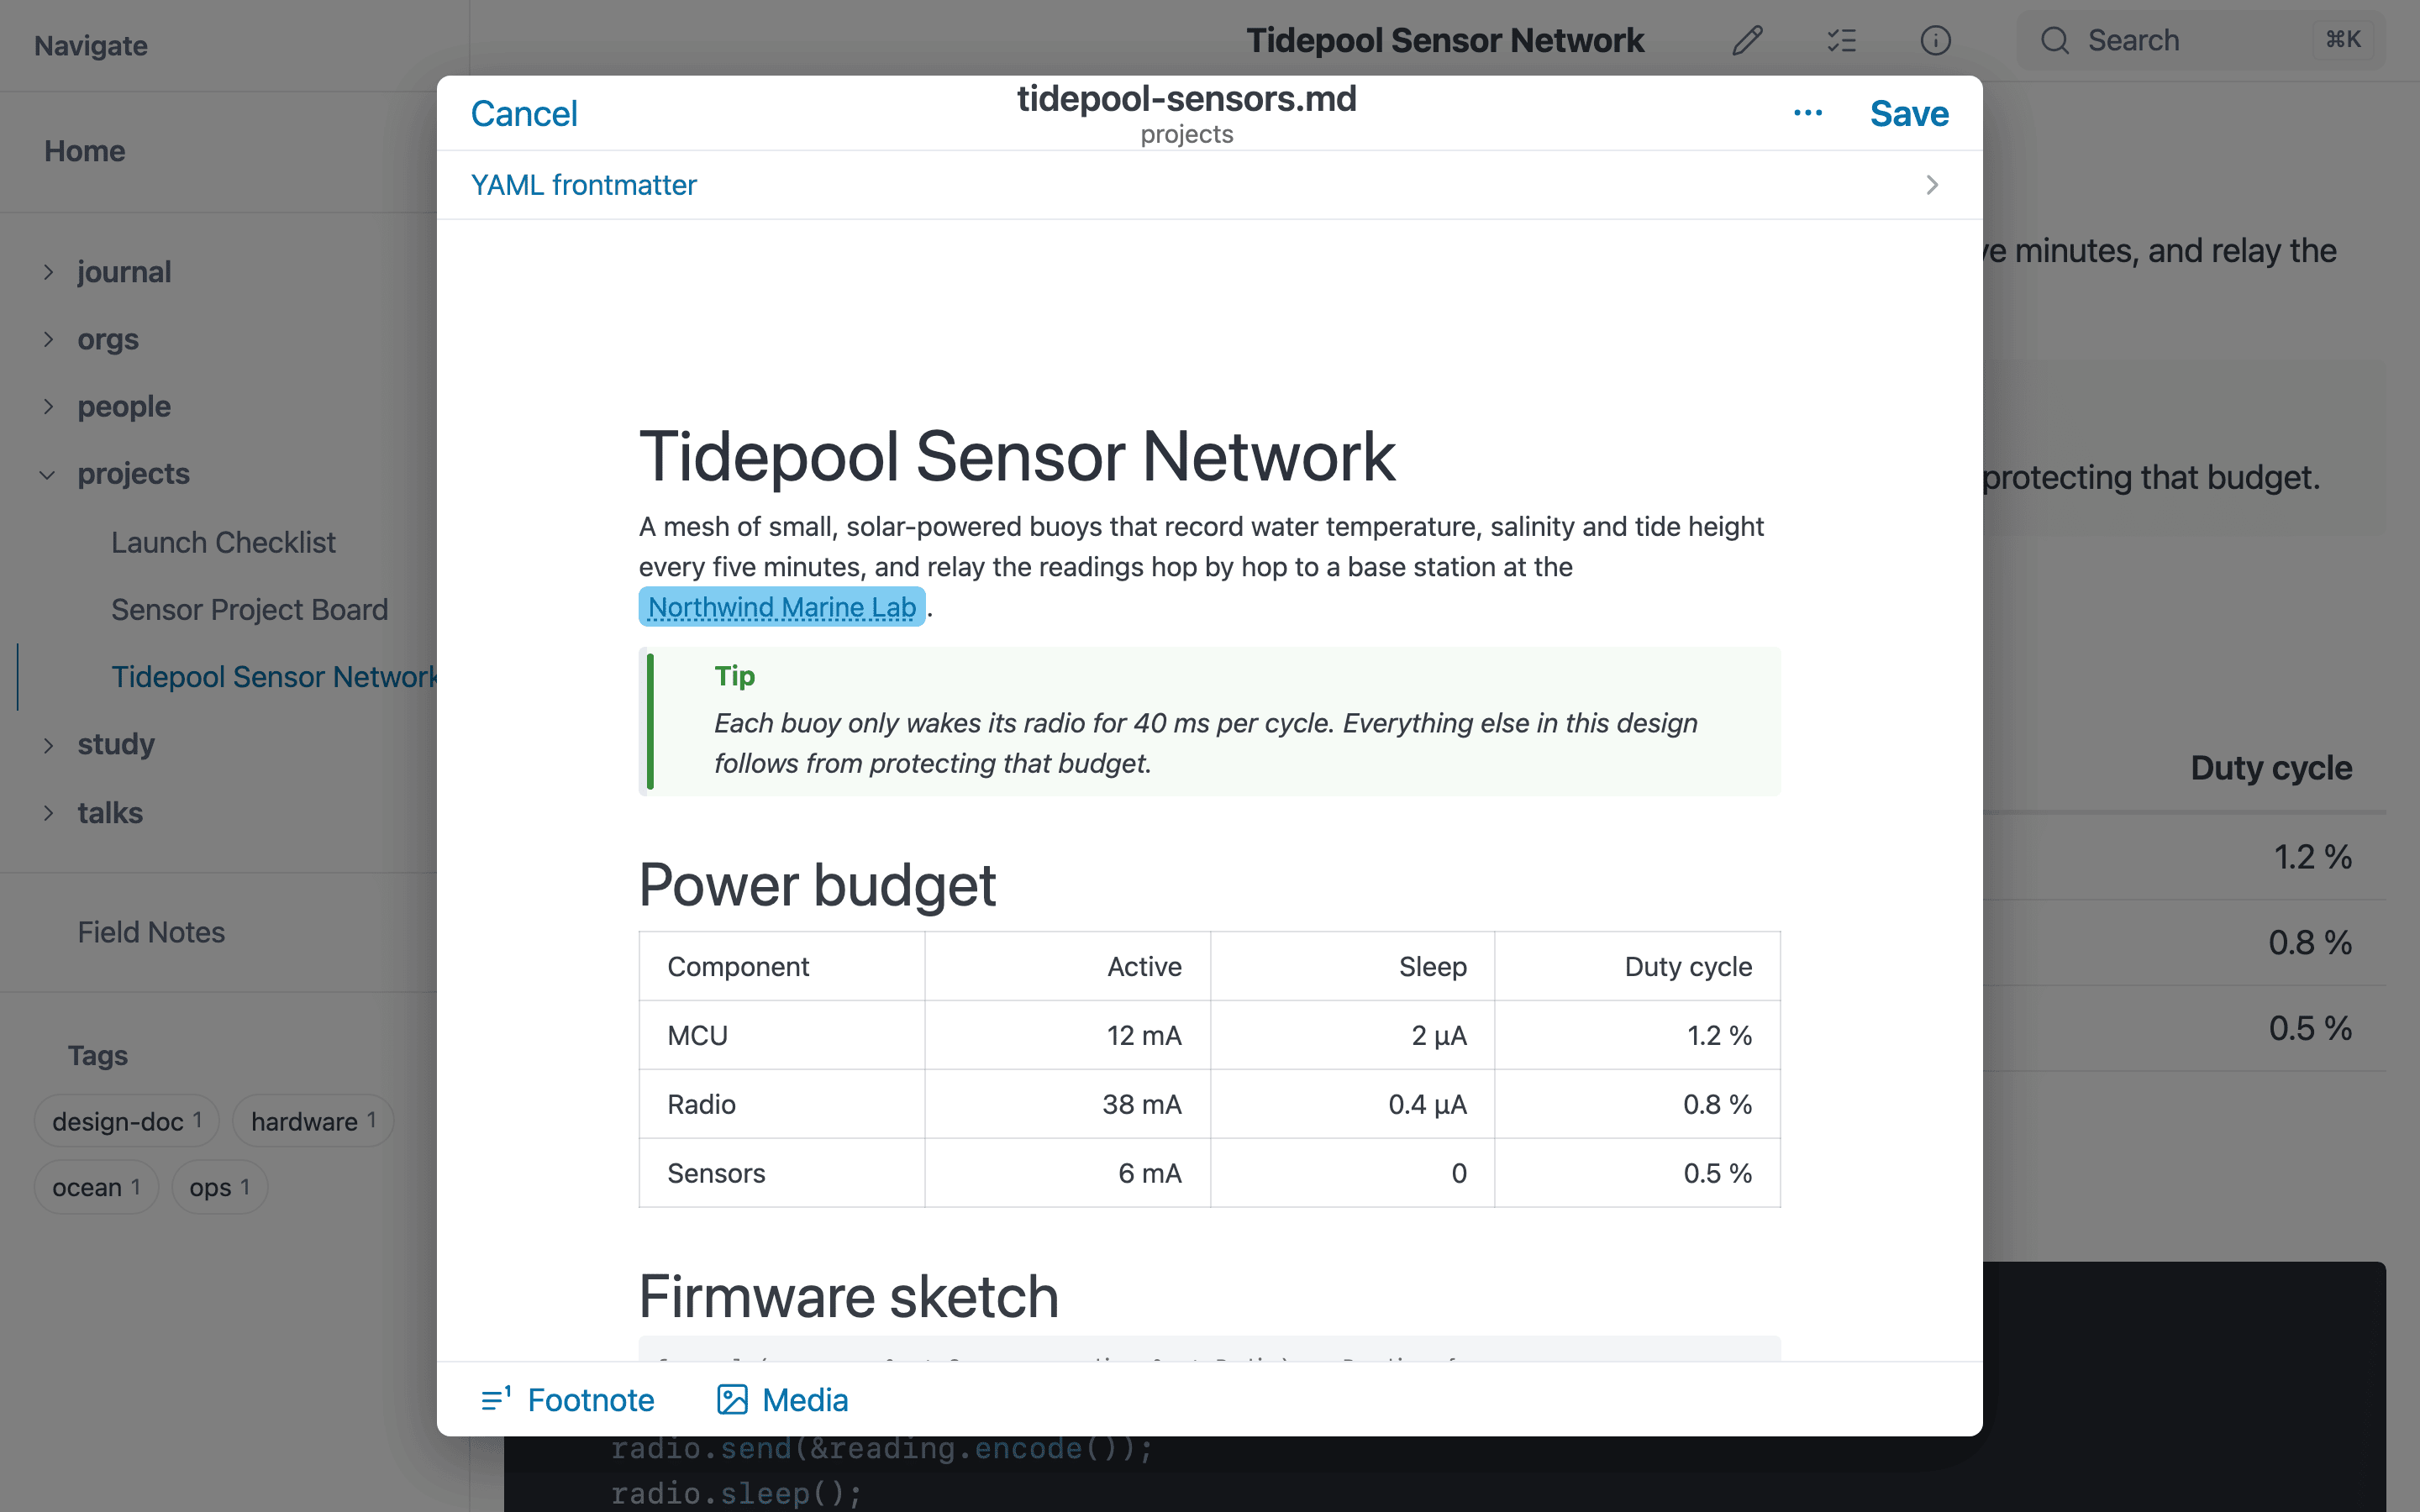This screenshot has height=1512, width=2420.
Task: Click the Component column header
Action: [782, 966]
